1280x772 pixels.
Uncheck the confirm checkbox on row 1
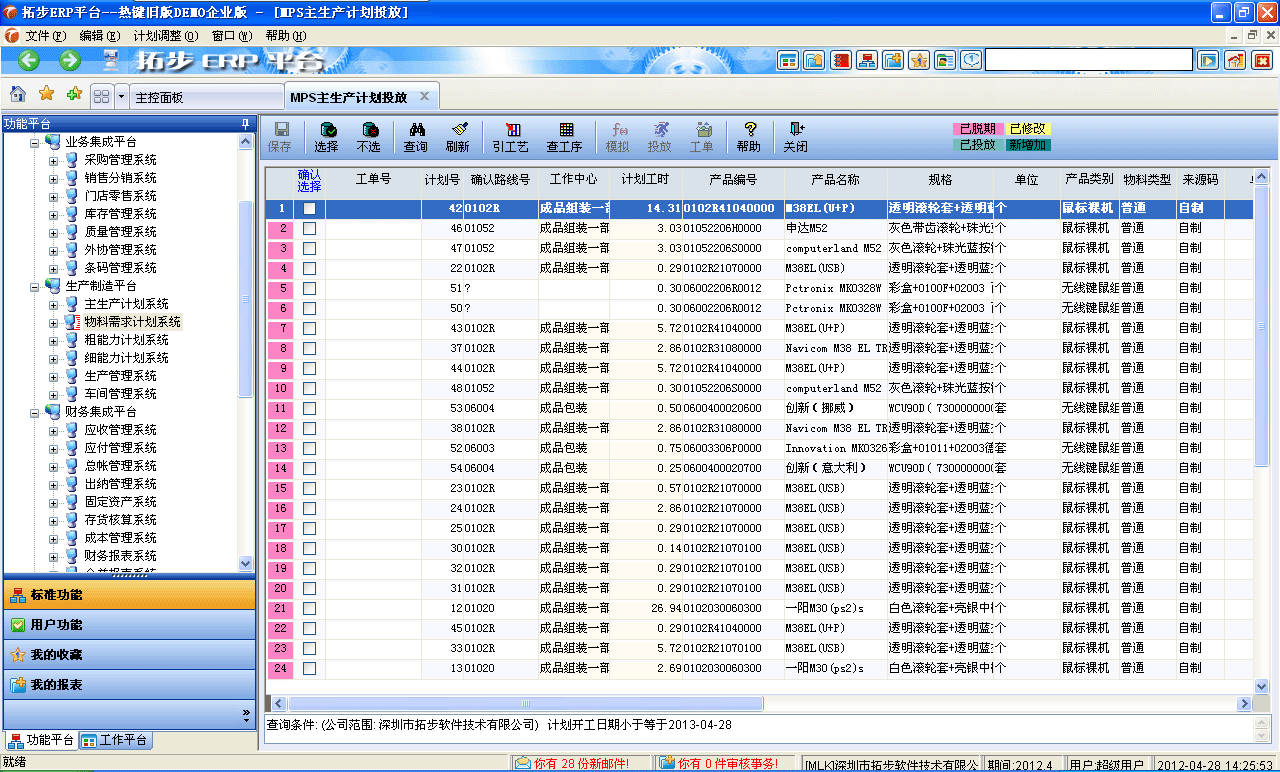[x=310, y=208]
